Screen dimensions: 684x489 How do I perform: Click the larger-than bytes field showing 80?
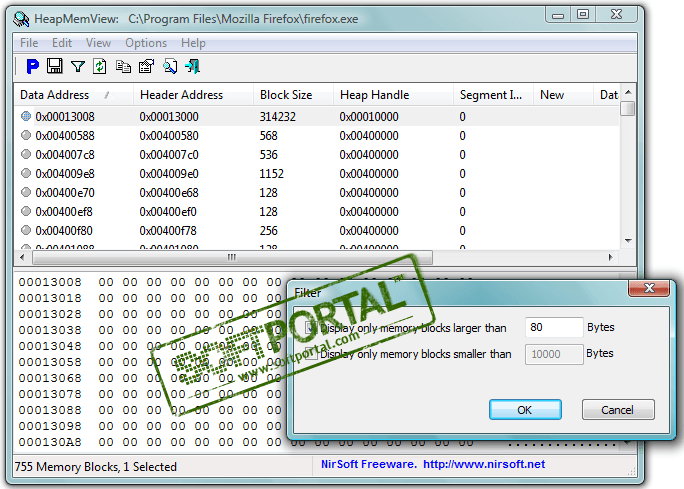[x=554, y=327]
